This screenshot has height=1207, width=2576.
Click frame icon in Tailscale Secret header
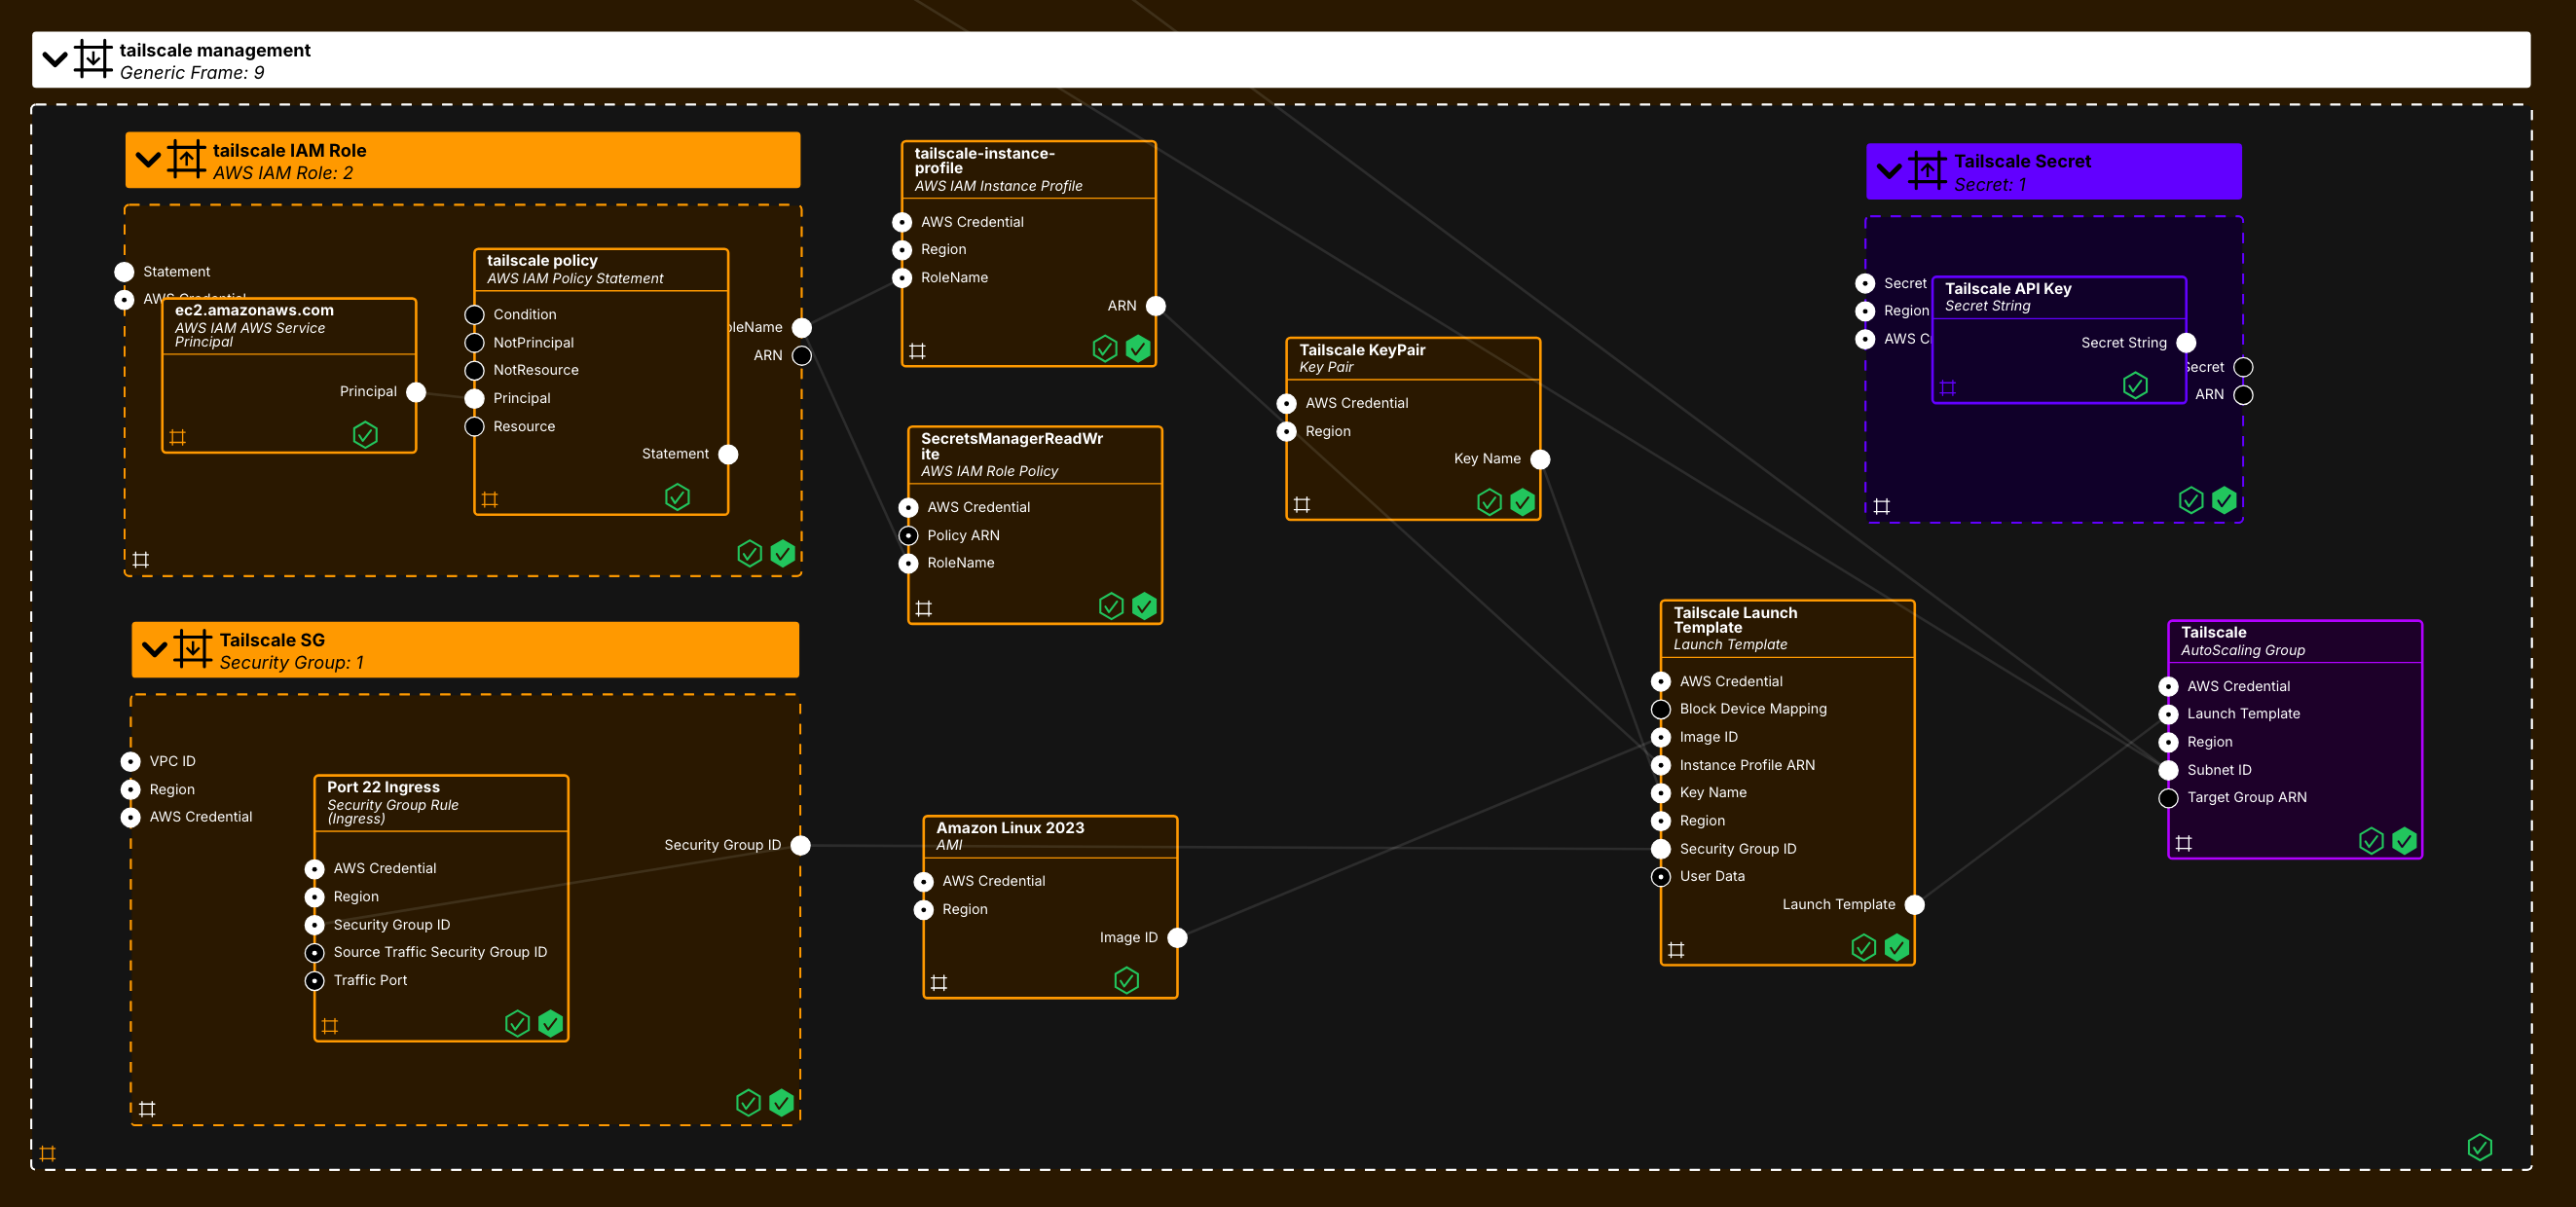[x=1928, y=171]
